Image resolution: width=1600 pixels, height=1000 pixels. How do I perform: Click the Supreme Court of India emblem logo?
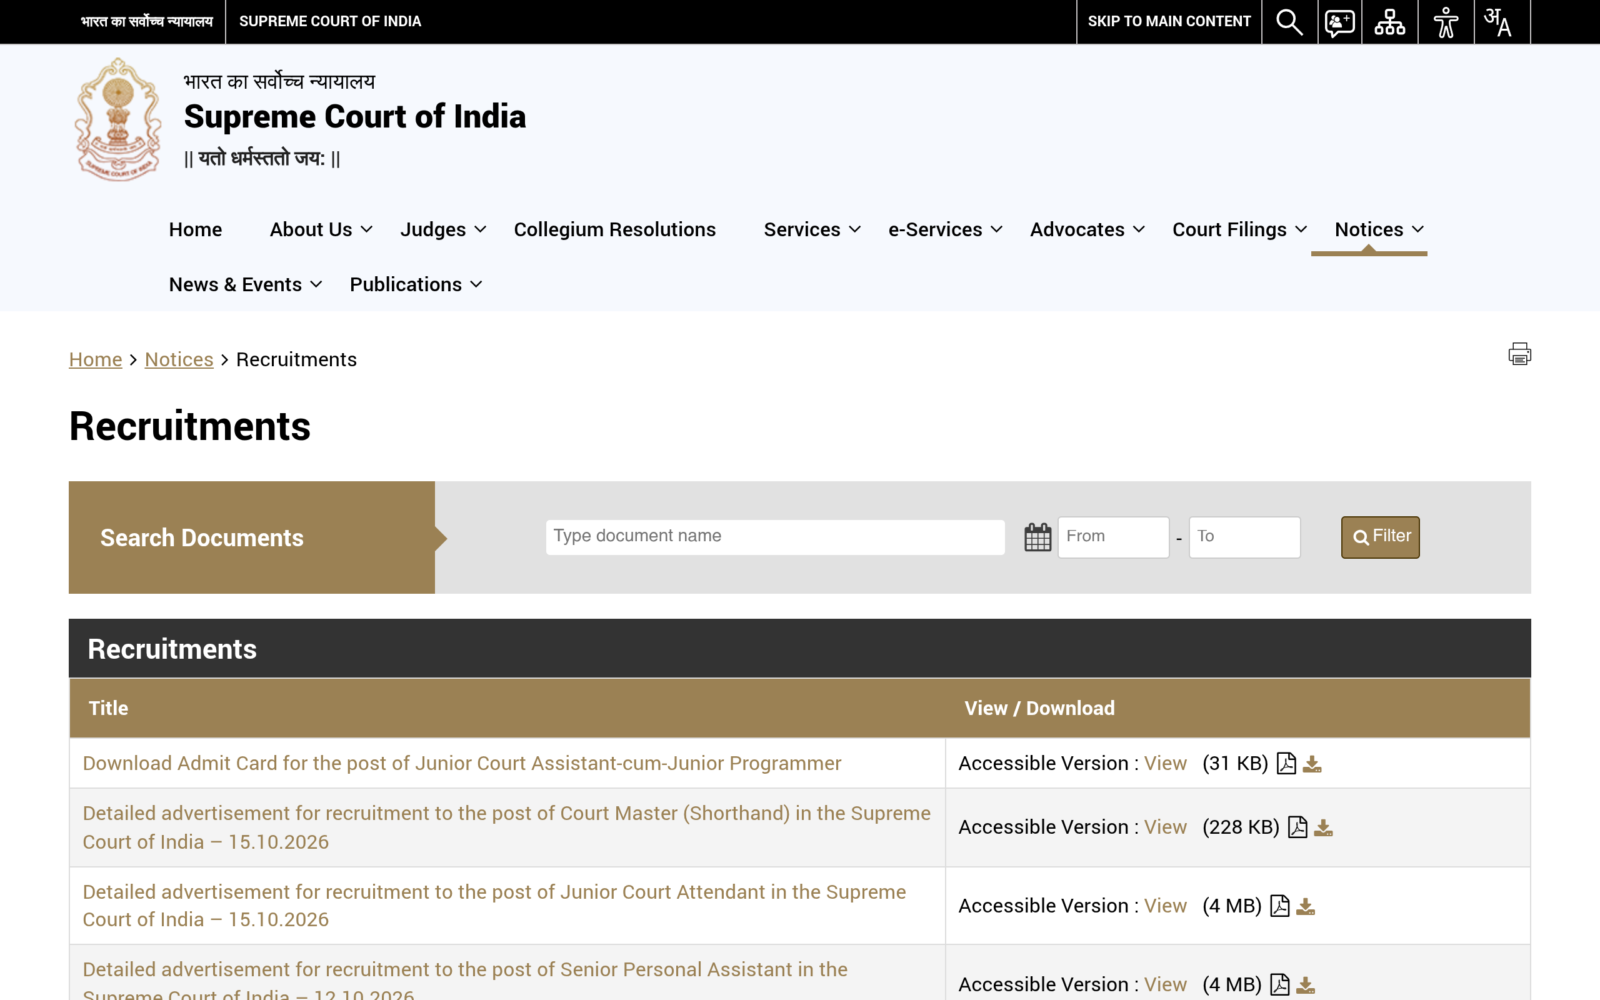coord(118,119)
